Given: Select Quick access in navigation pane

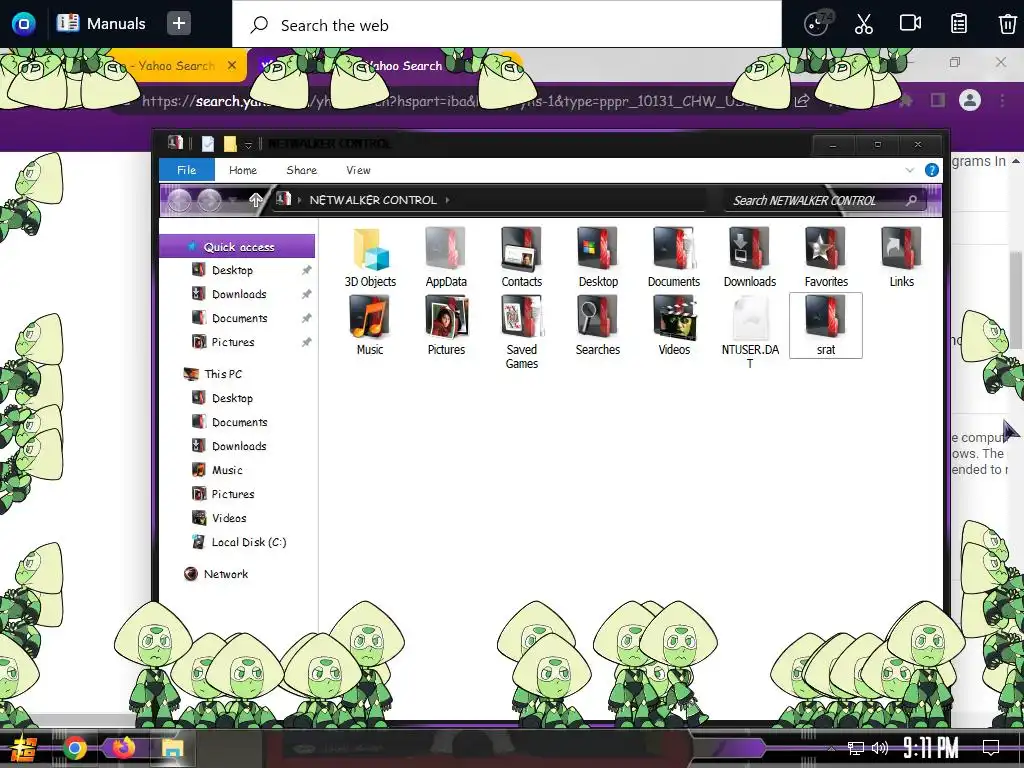Looking at the screenshot, I should tap(237, 247).
